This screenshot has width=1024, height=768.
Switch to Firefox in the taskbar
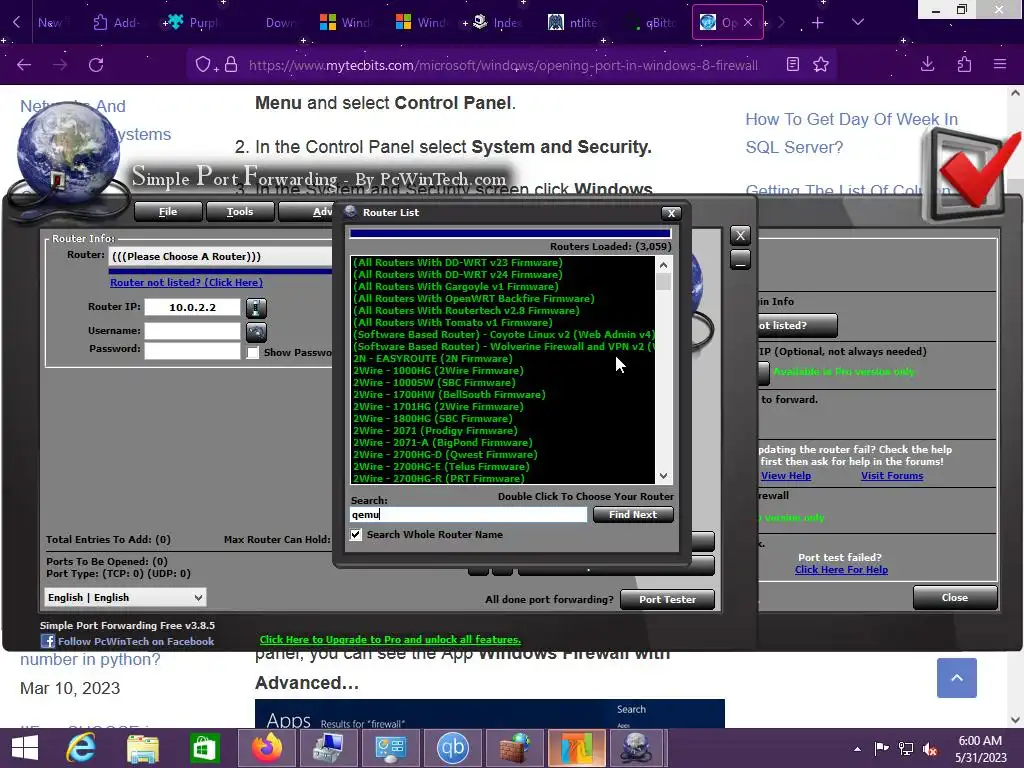click(x=266, y=748)
